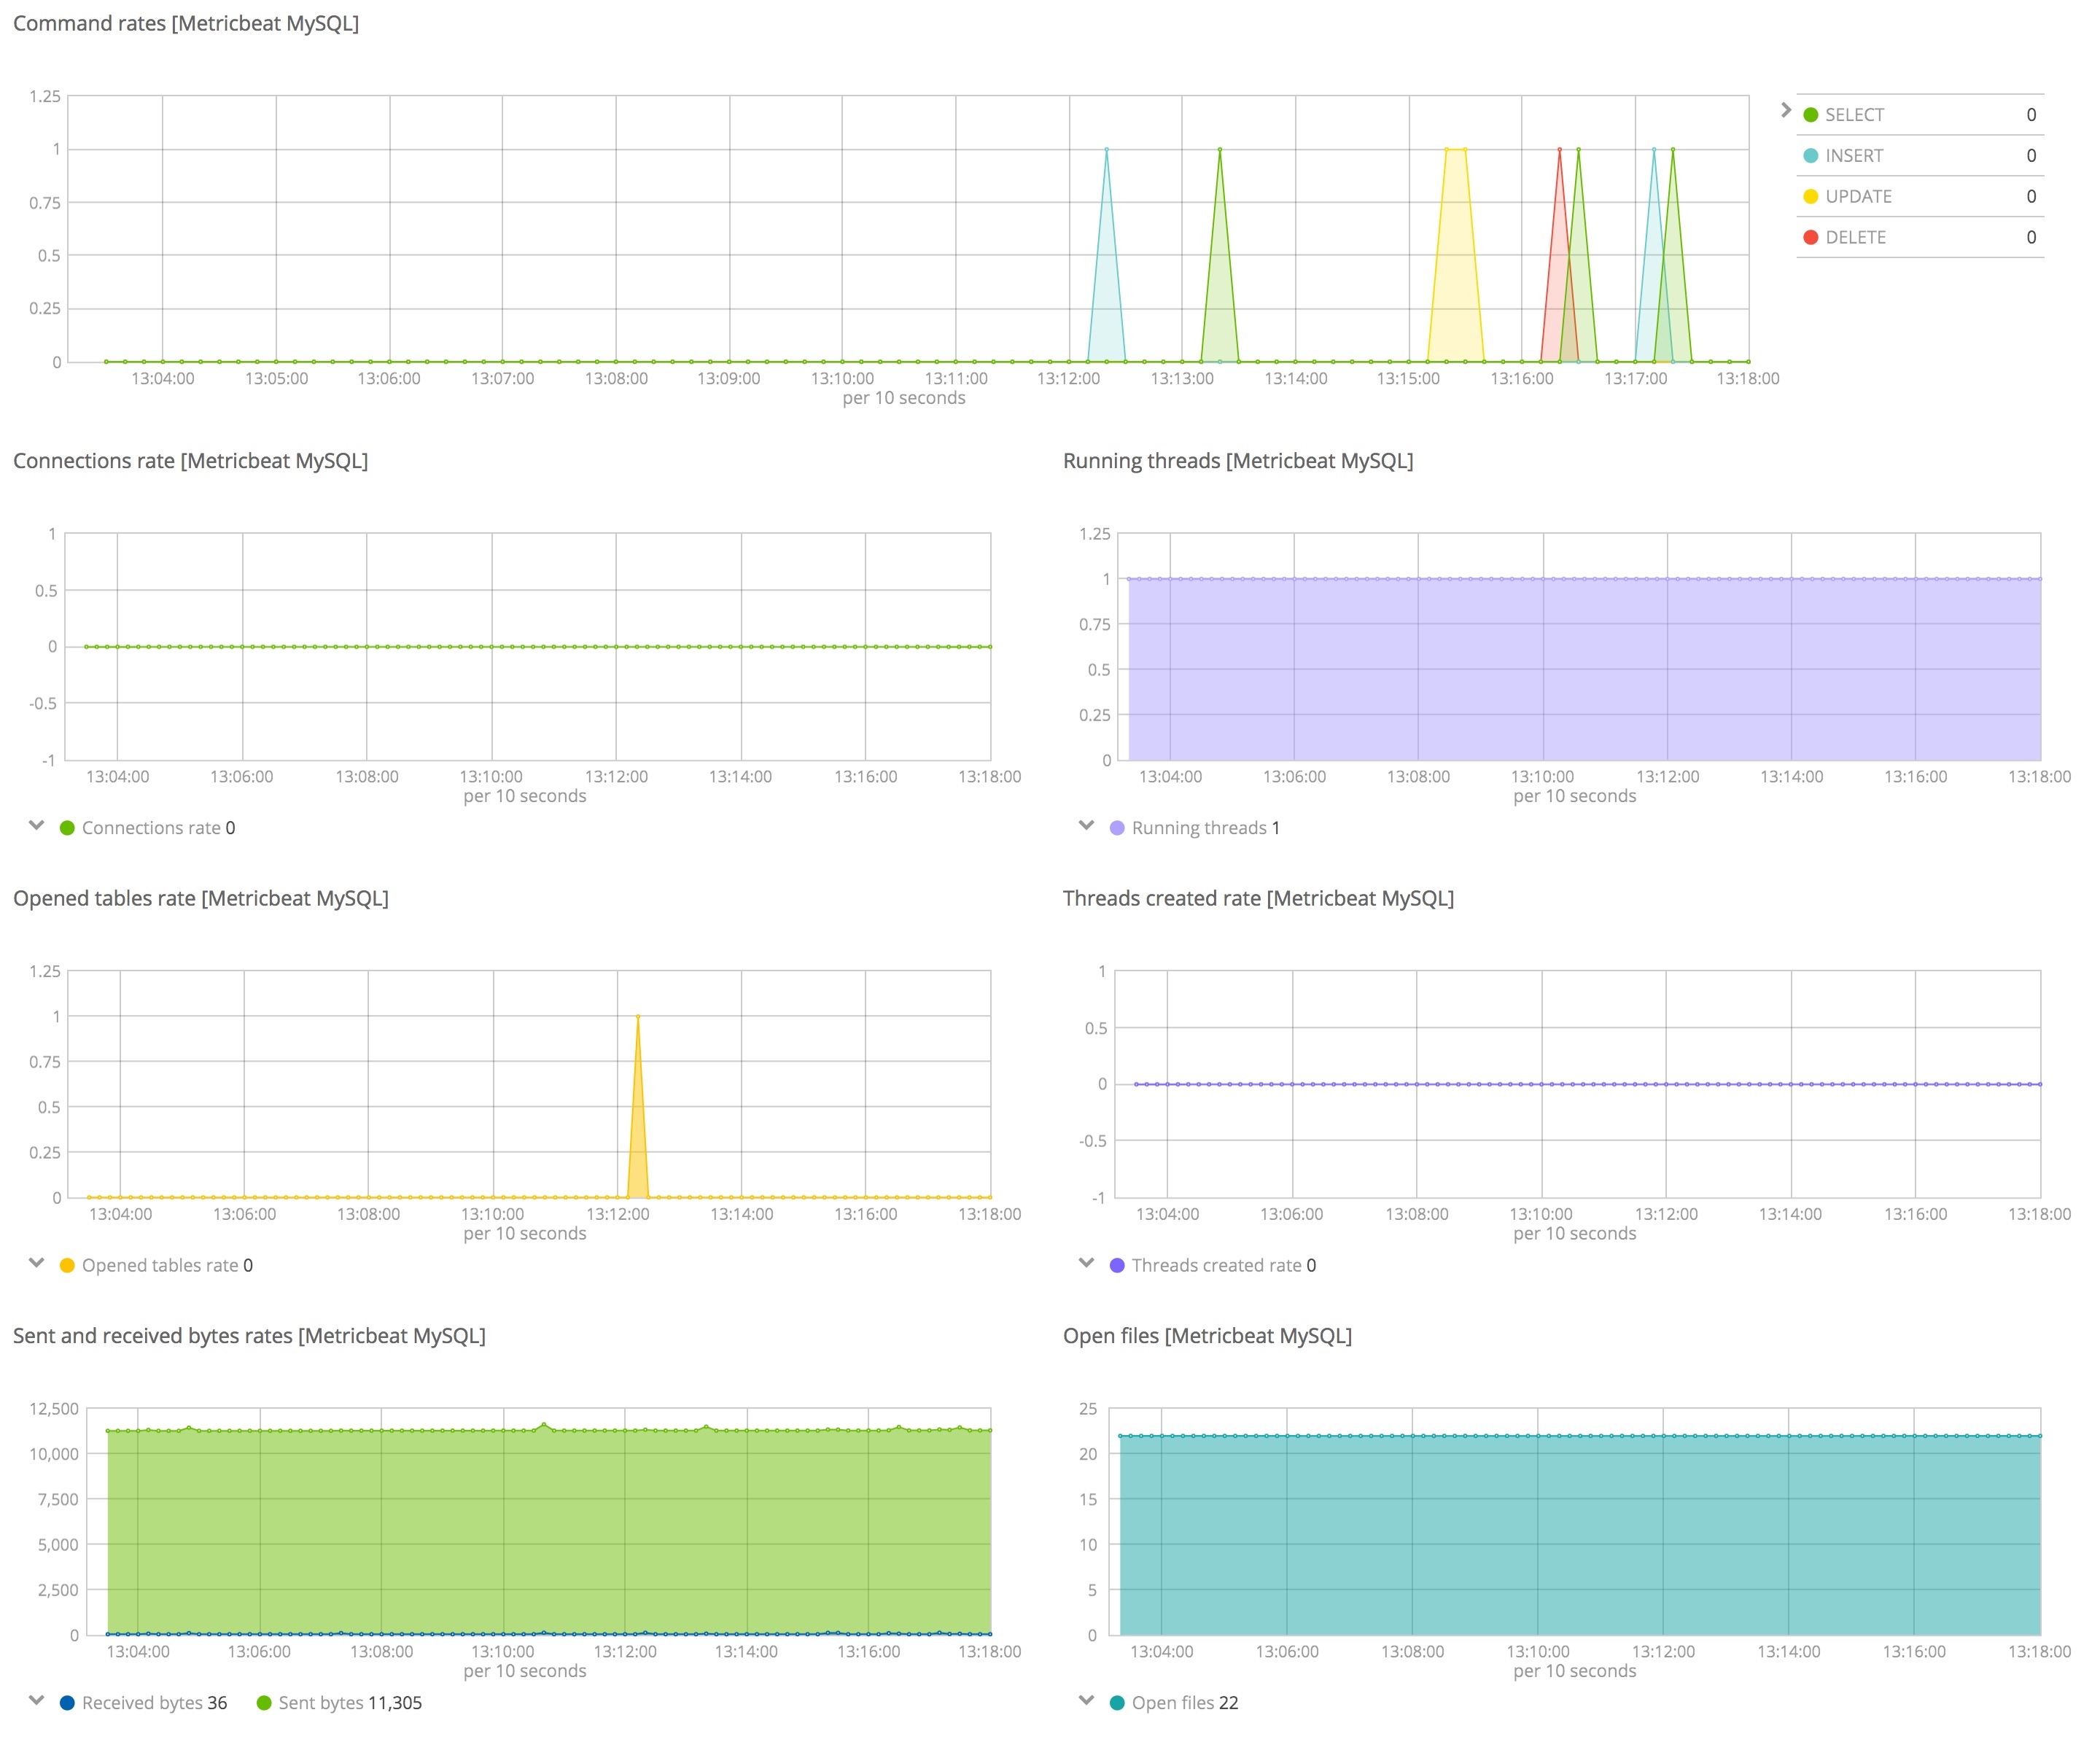This screenshot has width=2100, height=1750.
Task: Click the Running threads panel title
Action: pyautogui.click(x=1238, y=461)
